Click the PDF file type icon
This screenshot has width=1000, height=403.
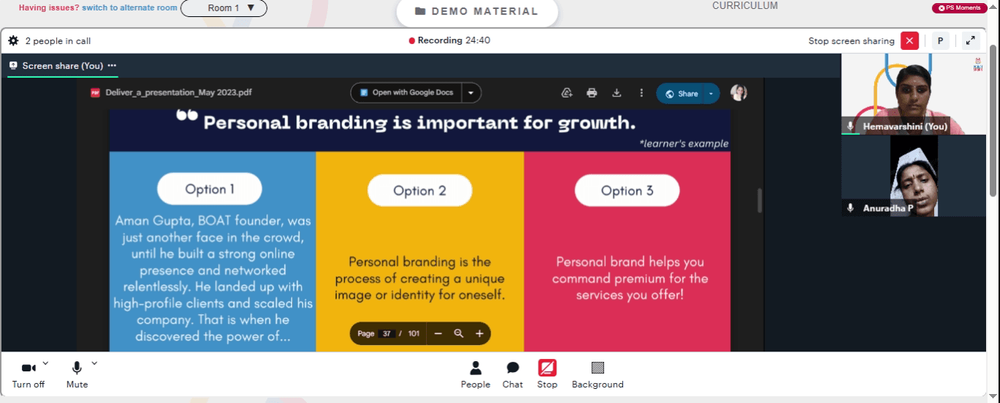(x=95, y=92)
